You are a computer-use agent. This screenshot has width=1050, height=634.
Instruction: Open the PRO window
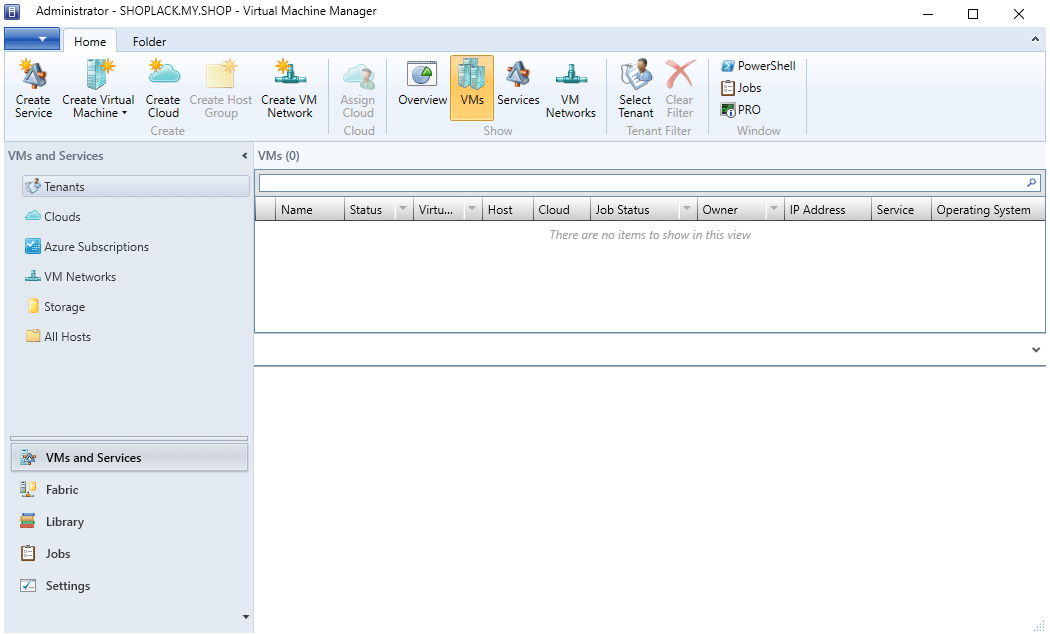(x=741, y=110)
